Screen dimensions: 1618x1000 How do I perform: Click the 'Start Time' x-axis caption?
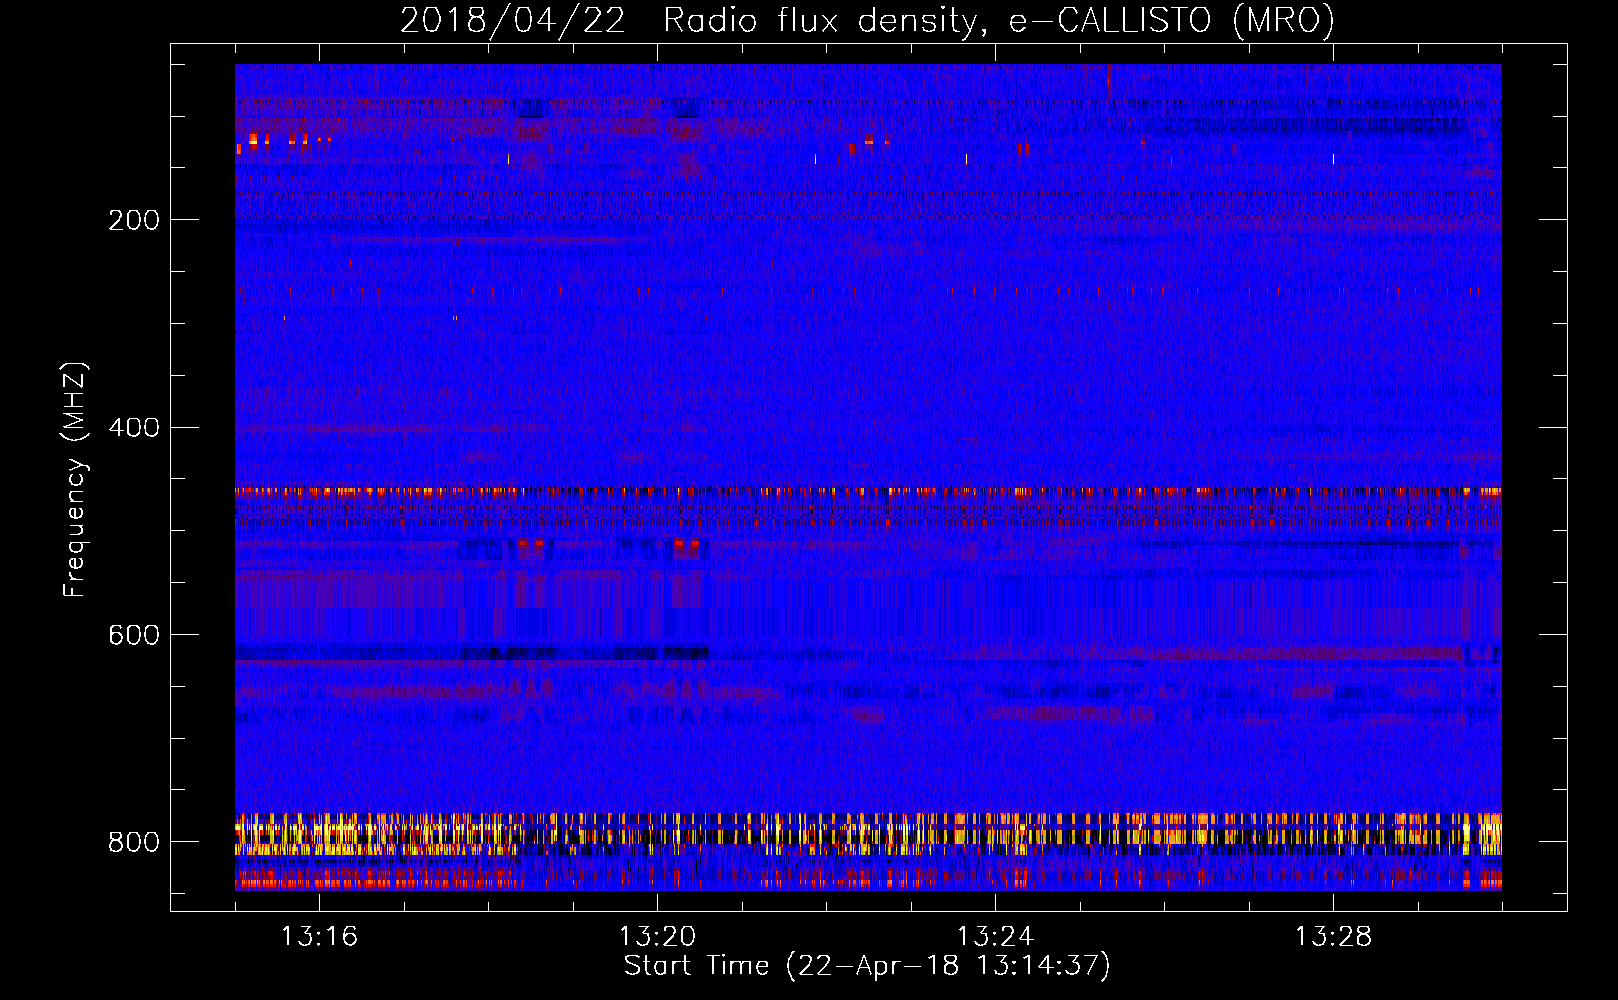pos(867,966)
